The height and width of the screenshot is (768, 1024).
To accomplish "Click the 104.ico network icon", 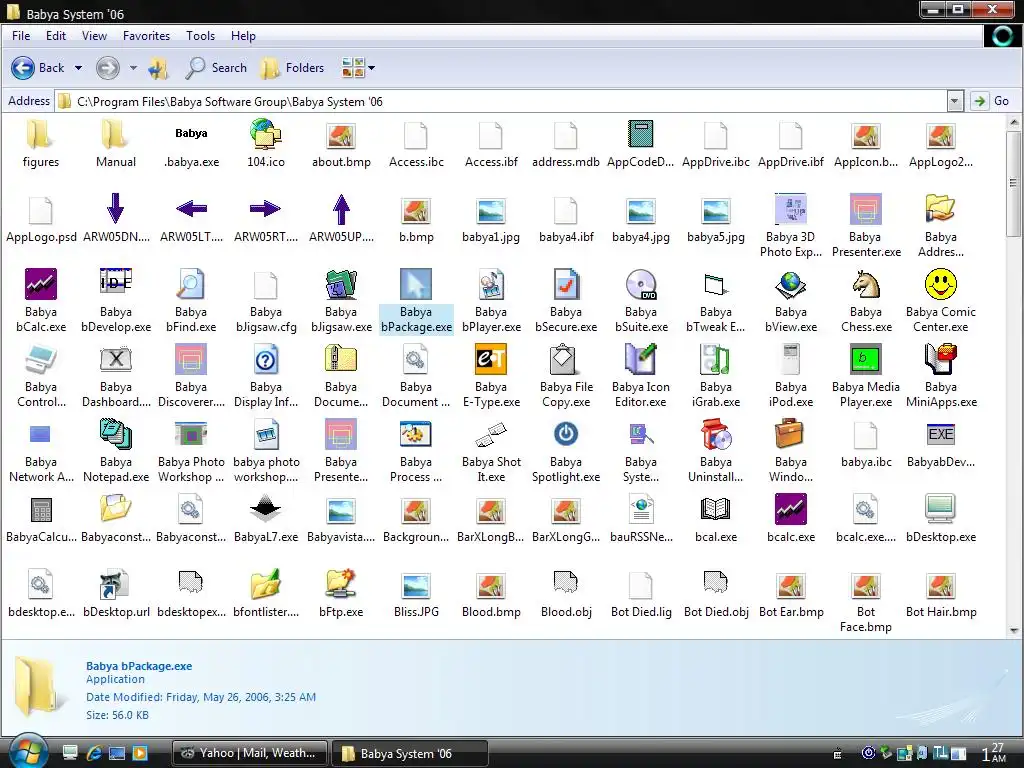I will pyautogui.click(x=266, y=134).
